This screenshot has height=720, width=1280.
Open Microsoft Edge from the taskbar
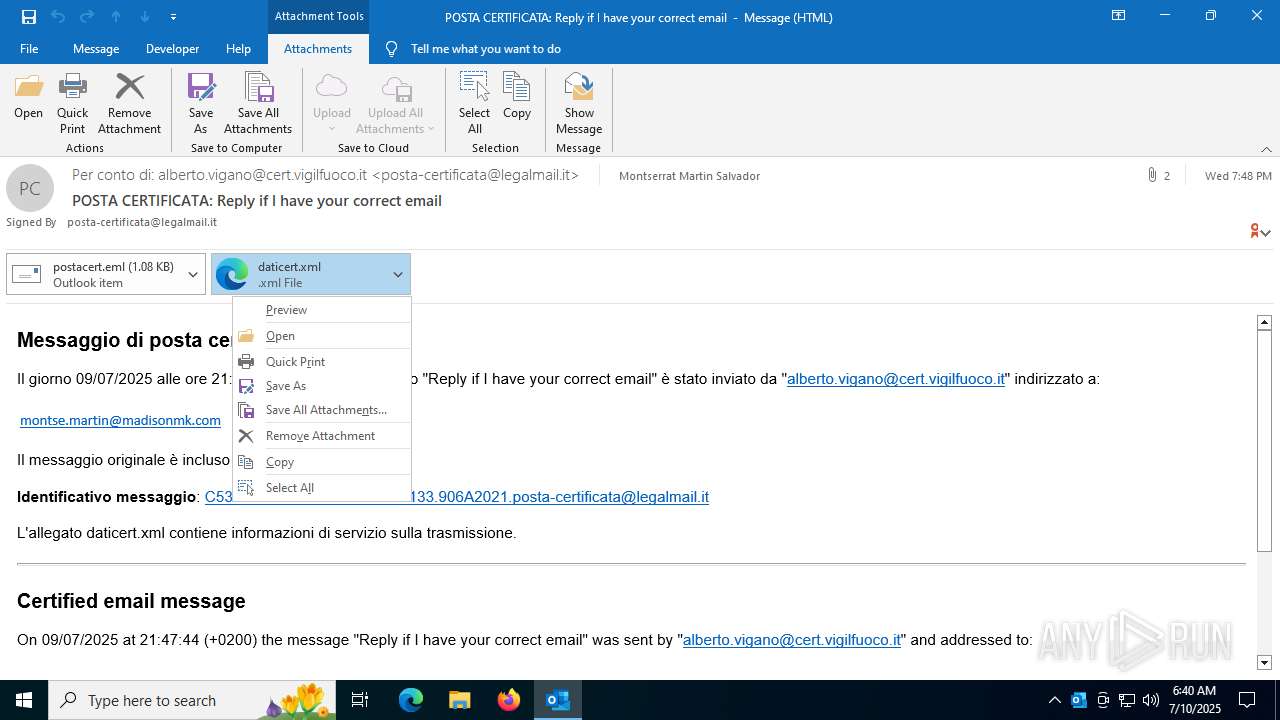[x=411, y=700]
